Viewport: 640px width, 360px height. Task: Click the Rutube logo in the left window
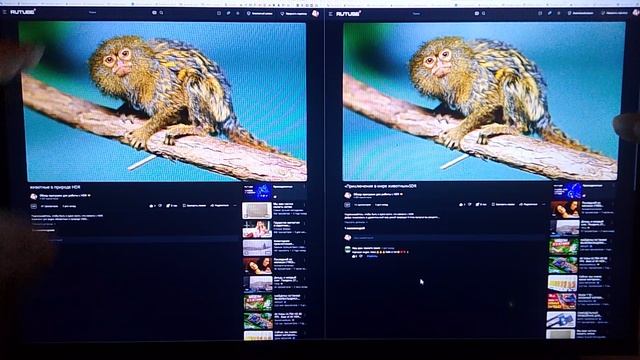click(23, 12)
